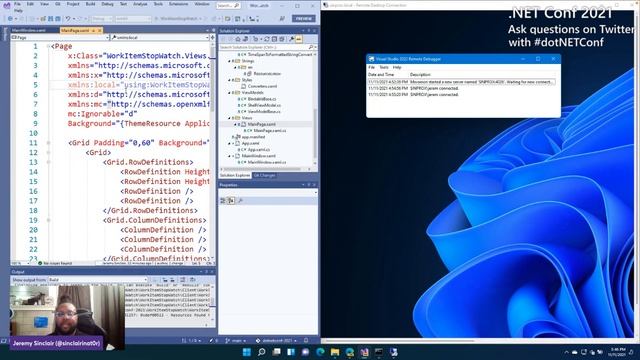Screen dimensions: 640x360
Task: Toggle pin on the MainPage.xaml tab
Action: [93, 31]
